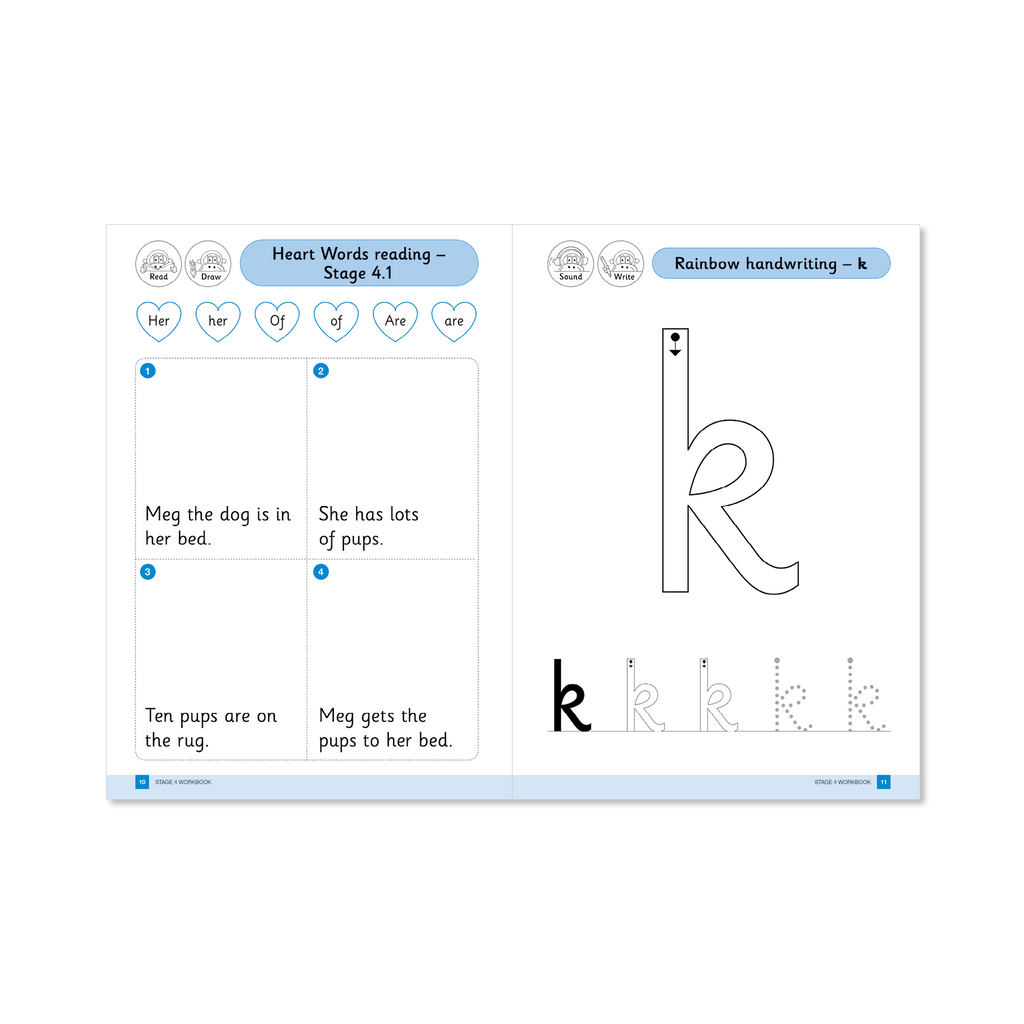
Task: Click sentence 'She has lots of pups.'
Action: [368, 526]
